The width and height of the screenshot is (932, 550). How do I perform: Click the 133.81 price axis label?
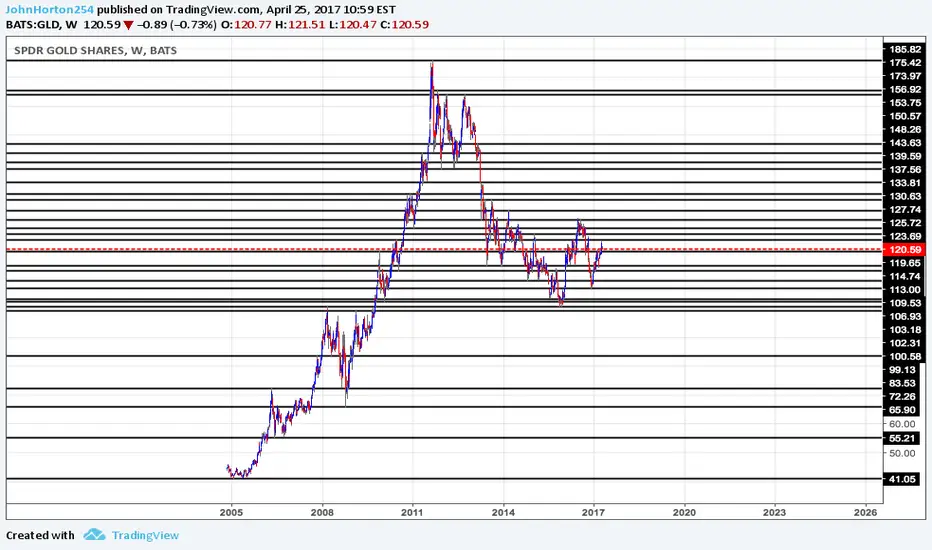pos(905,183)
